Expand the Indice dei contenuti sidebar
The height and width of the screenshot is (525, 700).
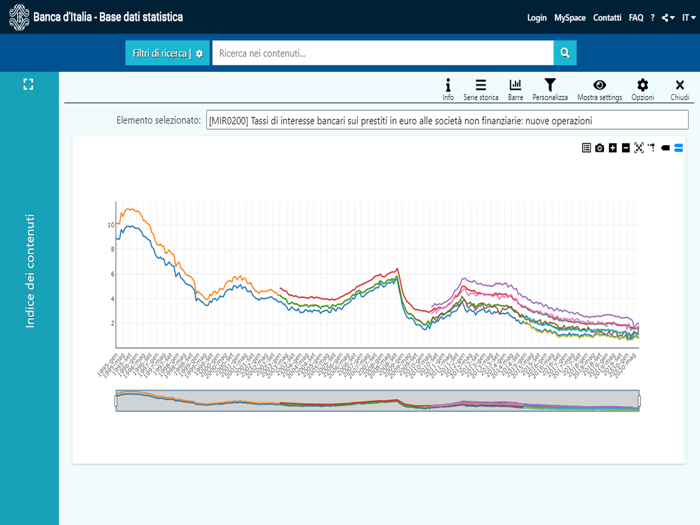pyautogui.click(x=29, y=271)
